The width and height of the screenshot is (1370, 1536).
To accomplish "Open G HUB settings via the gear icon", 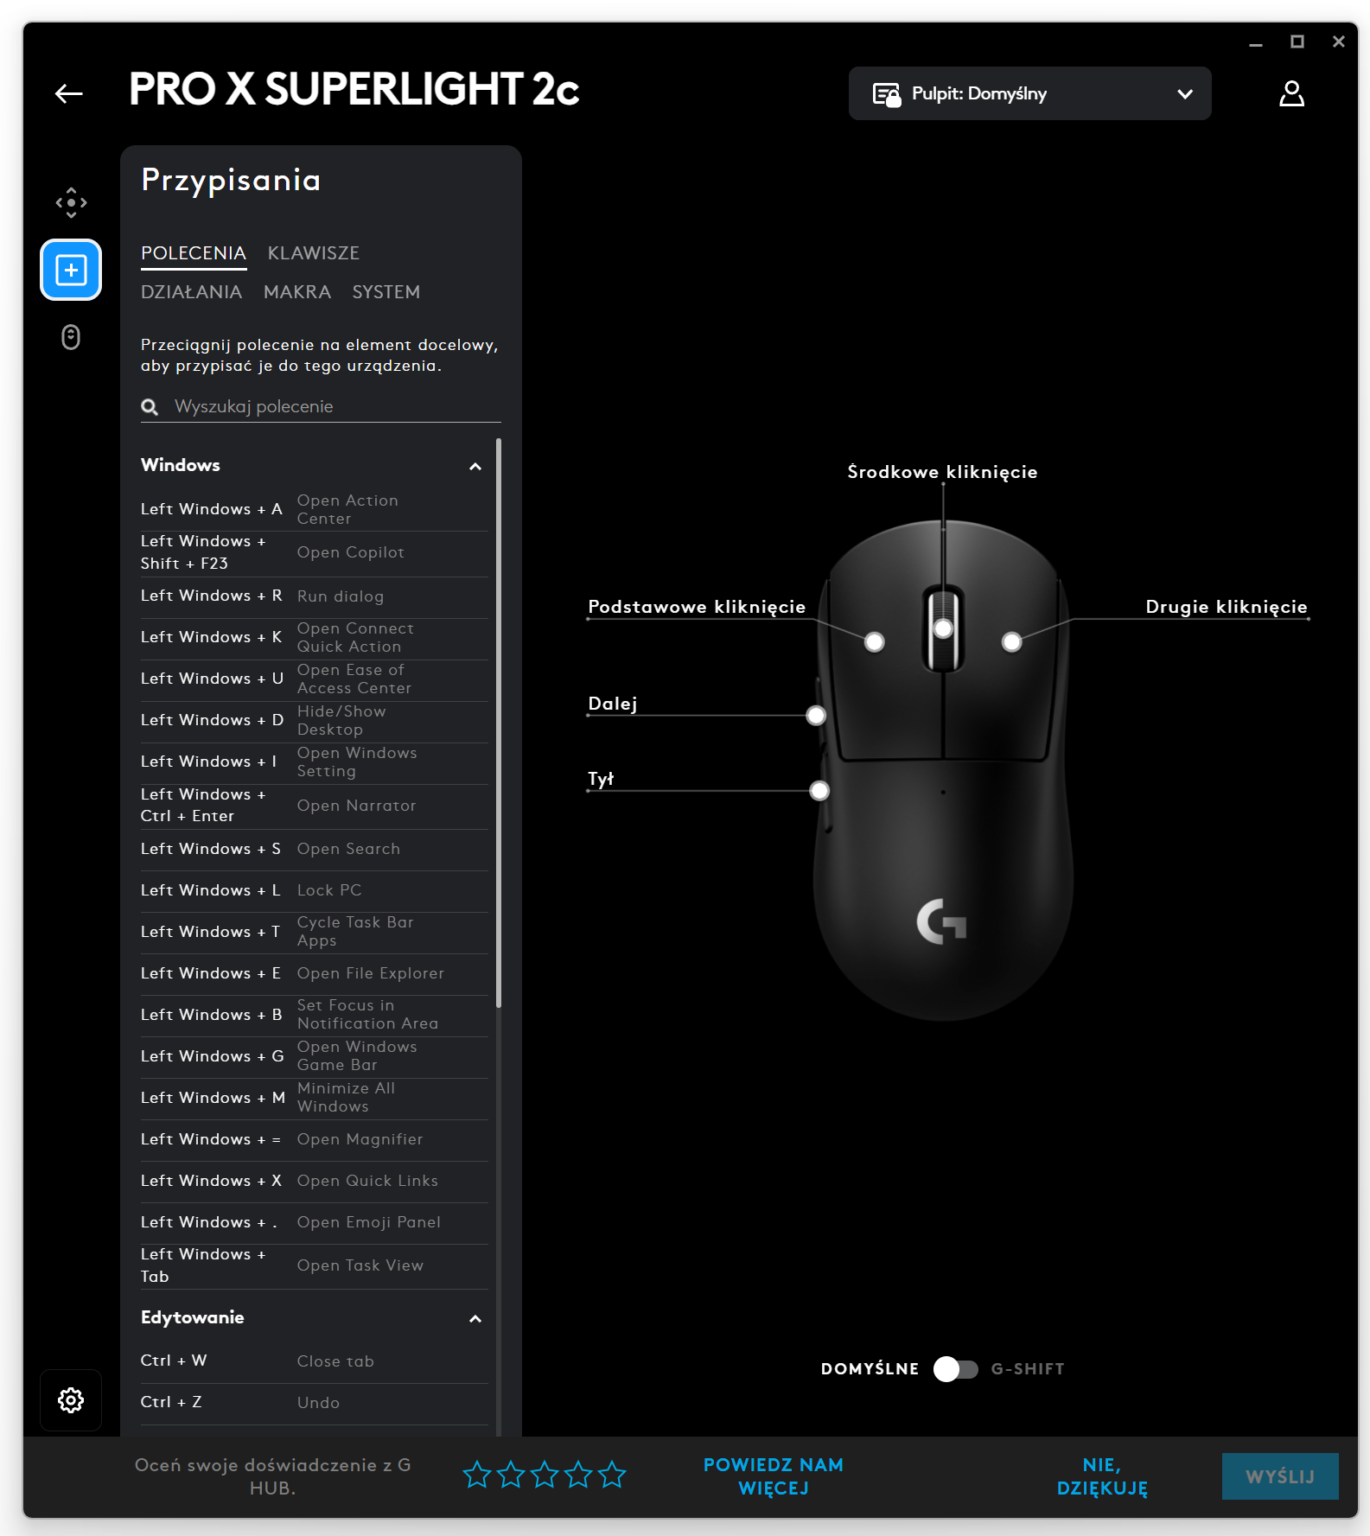I will (70, 1400).
